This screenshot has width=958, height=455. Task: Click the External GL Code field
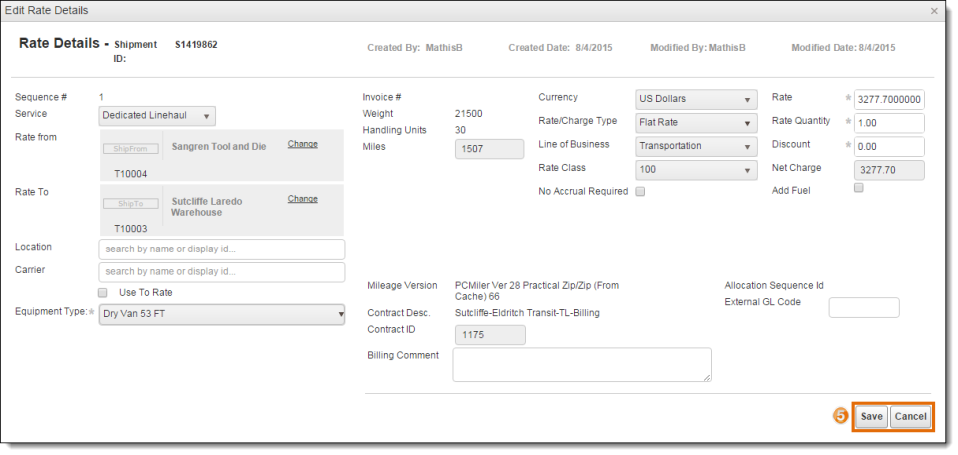tap(864, 308)
